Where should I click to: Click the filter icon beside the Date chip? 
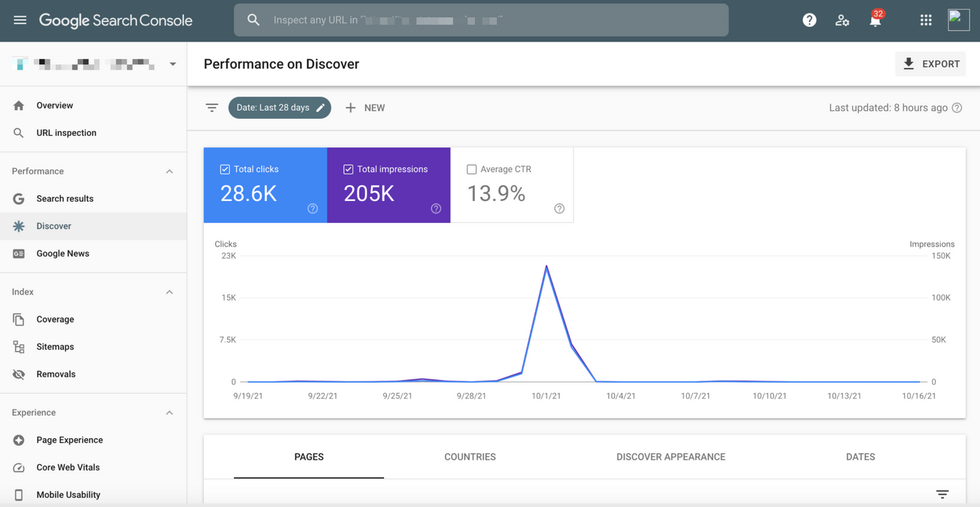coord(212,108)
